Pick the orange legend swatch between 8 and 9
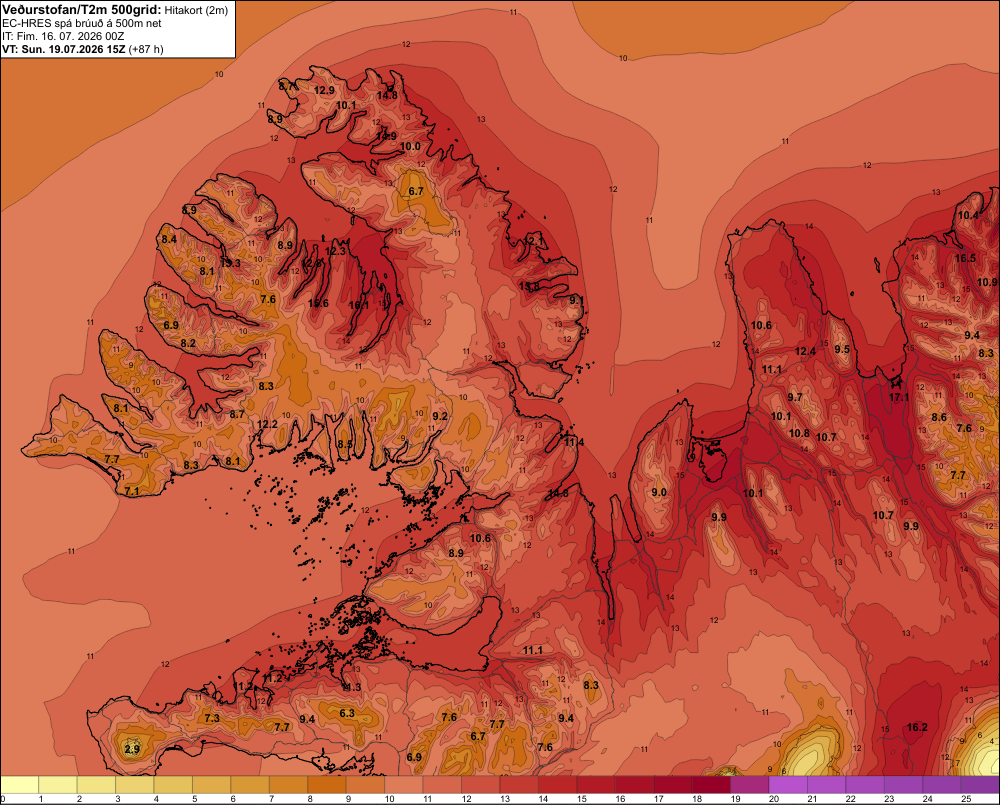The height and width of the screenshot is (805, 1000). coord(327,784)
